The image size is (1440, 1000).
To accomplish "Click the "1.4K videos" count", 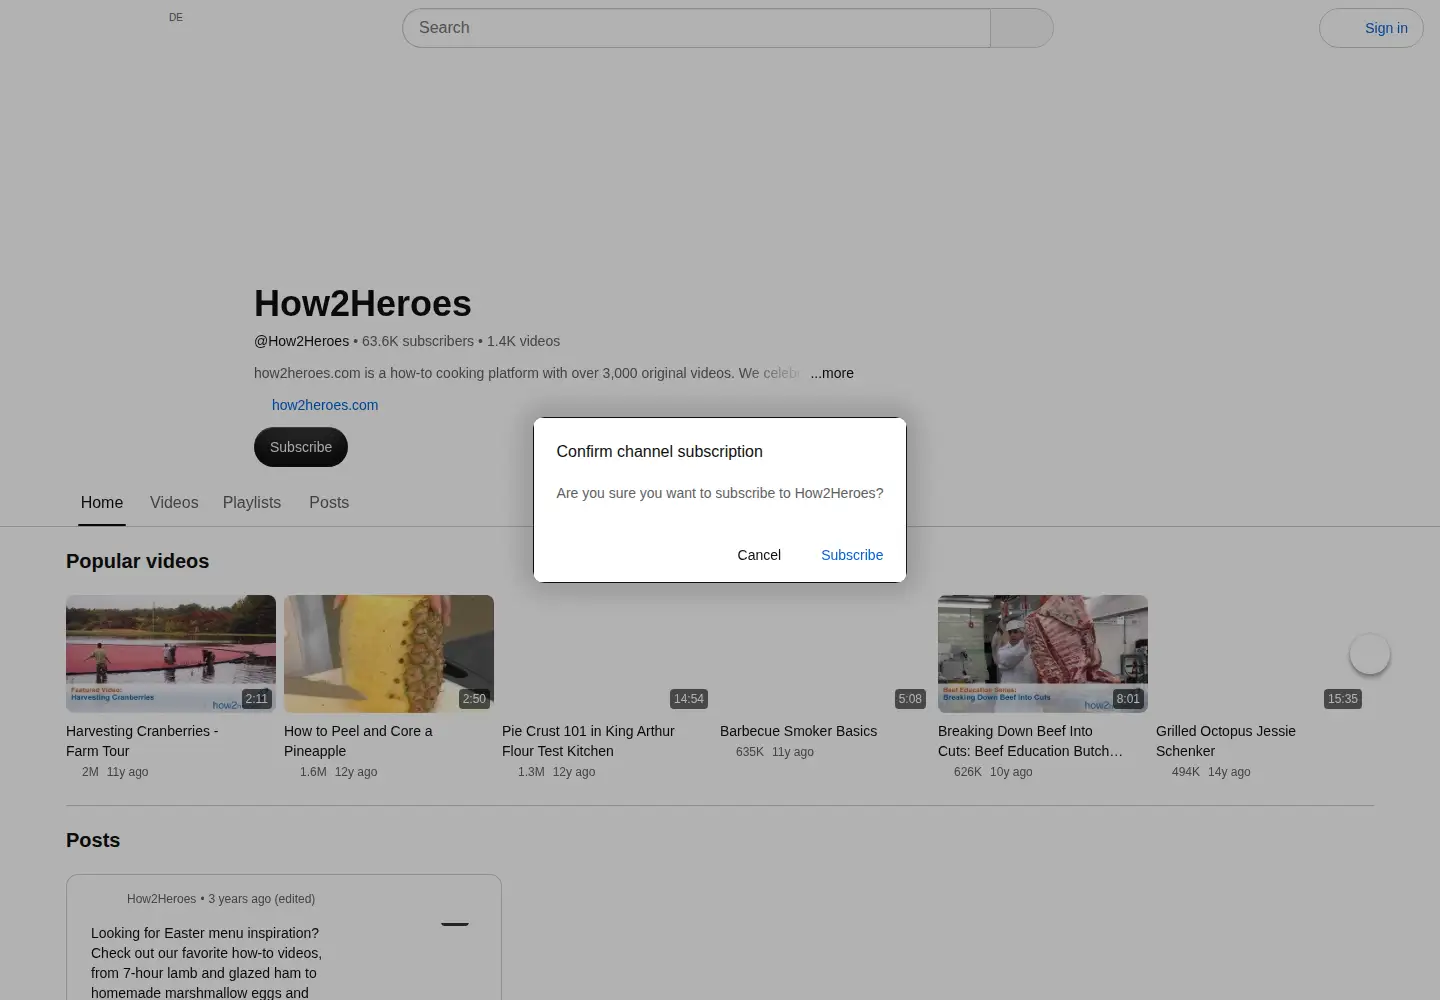I will (x=523, y=341).
